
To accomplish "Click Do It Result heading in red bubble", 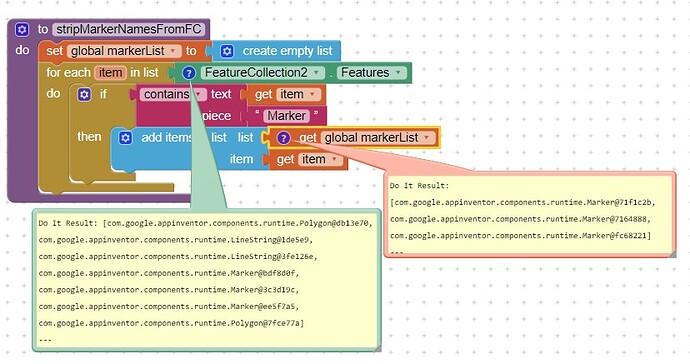I will coord(419,186).
